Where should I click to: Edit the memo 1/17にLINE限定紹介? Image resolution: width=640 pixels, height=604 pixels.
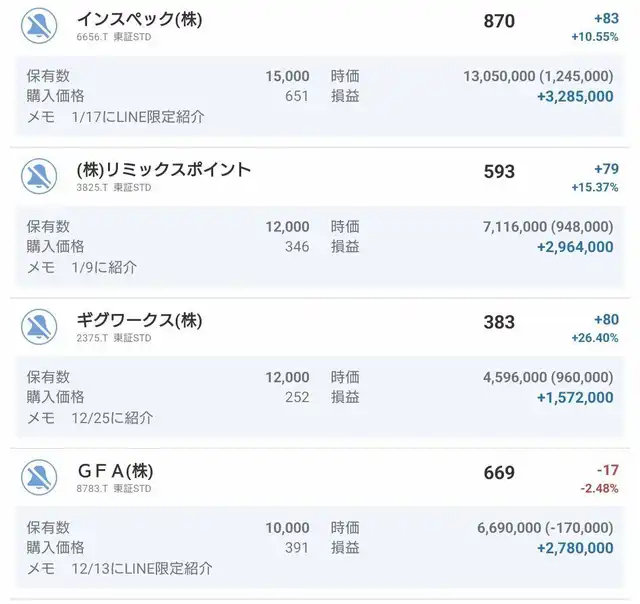point(138,117)
